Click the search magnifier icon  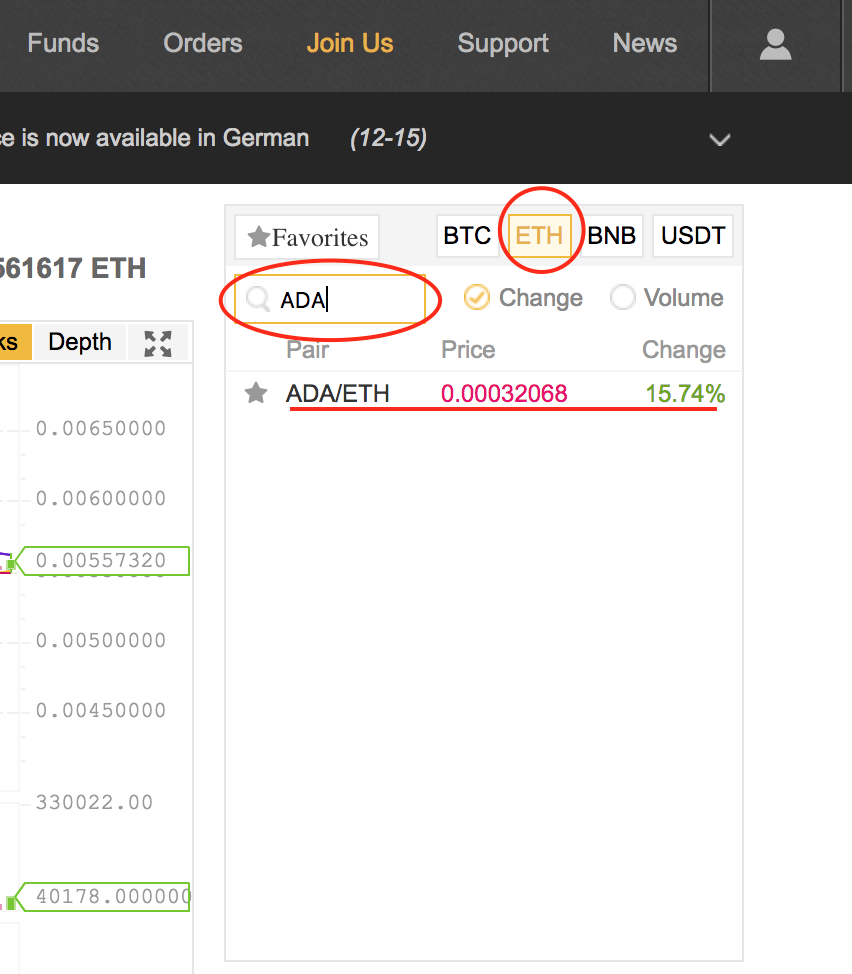coord(258,299)
